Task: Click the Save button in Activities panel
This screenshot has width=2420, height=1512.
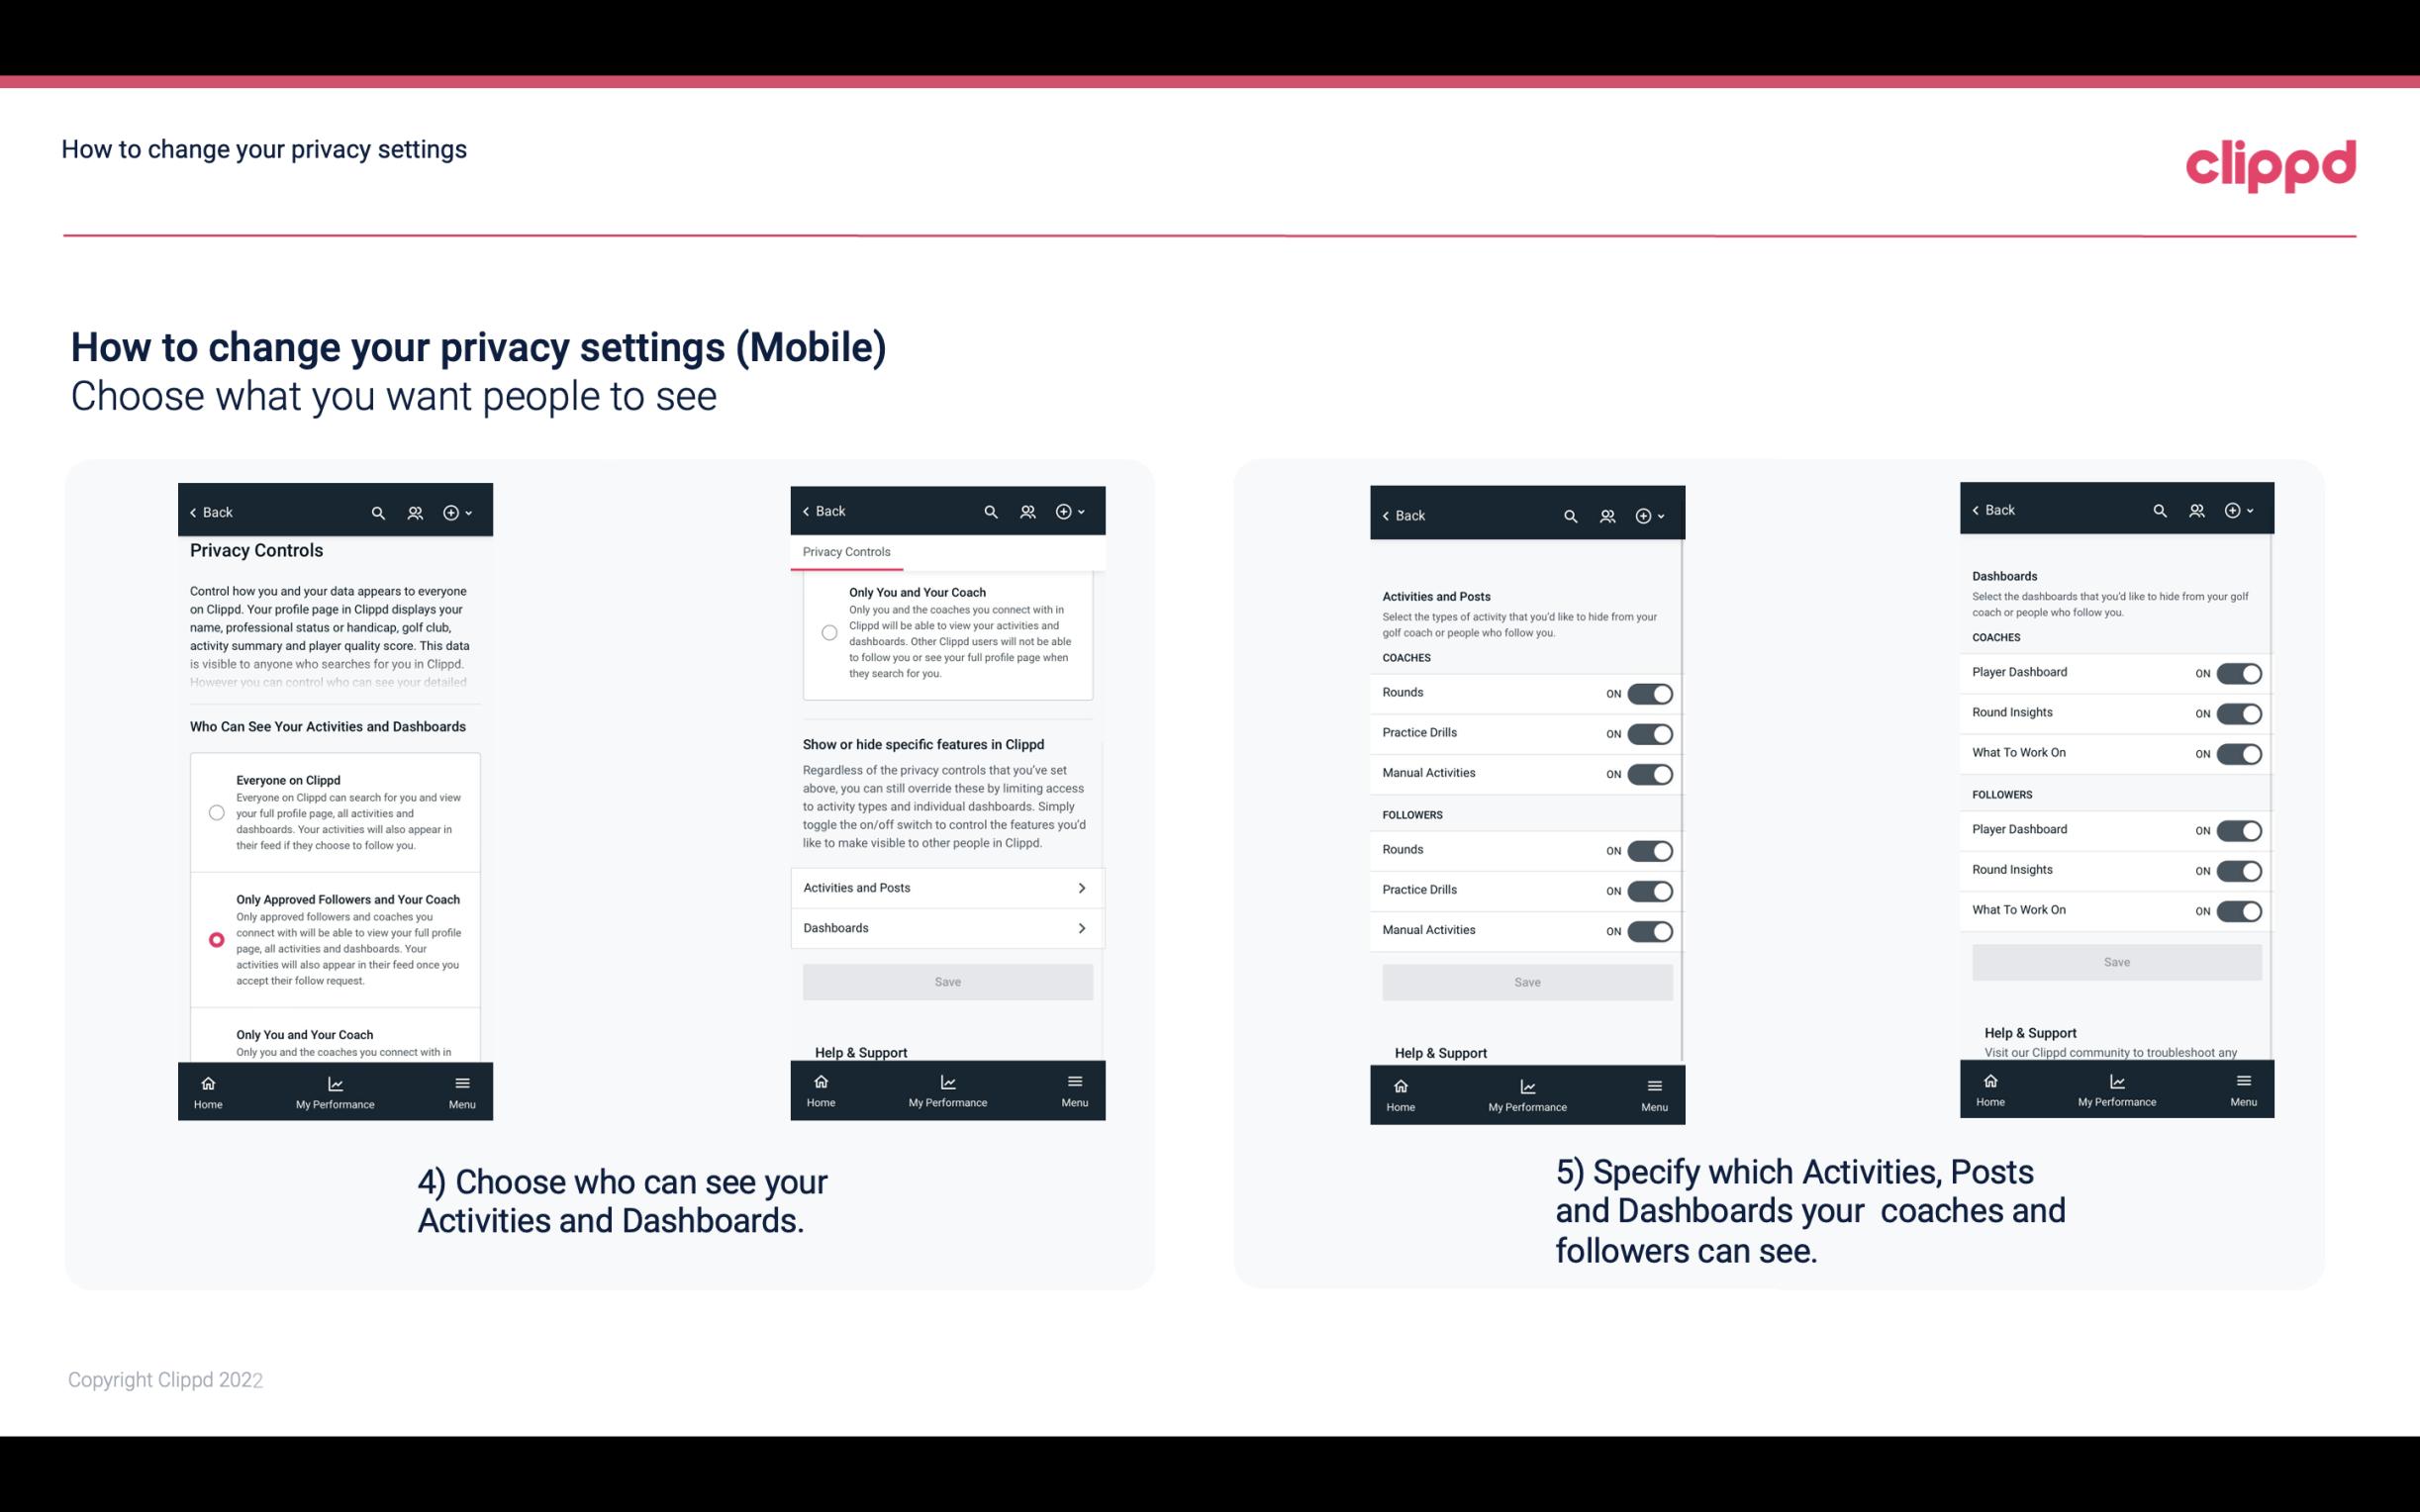Action: point(1526,981)
